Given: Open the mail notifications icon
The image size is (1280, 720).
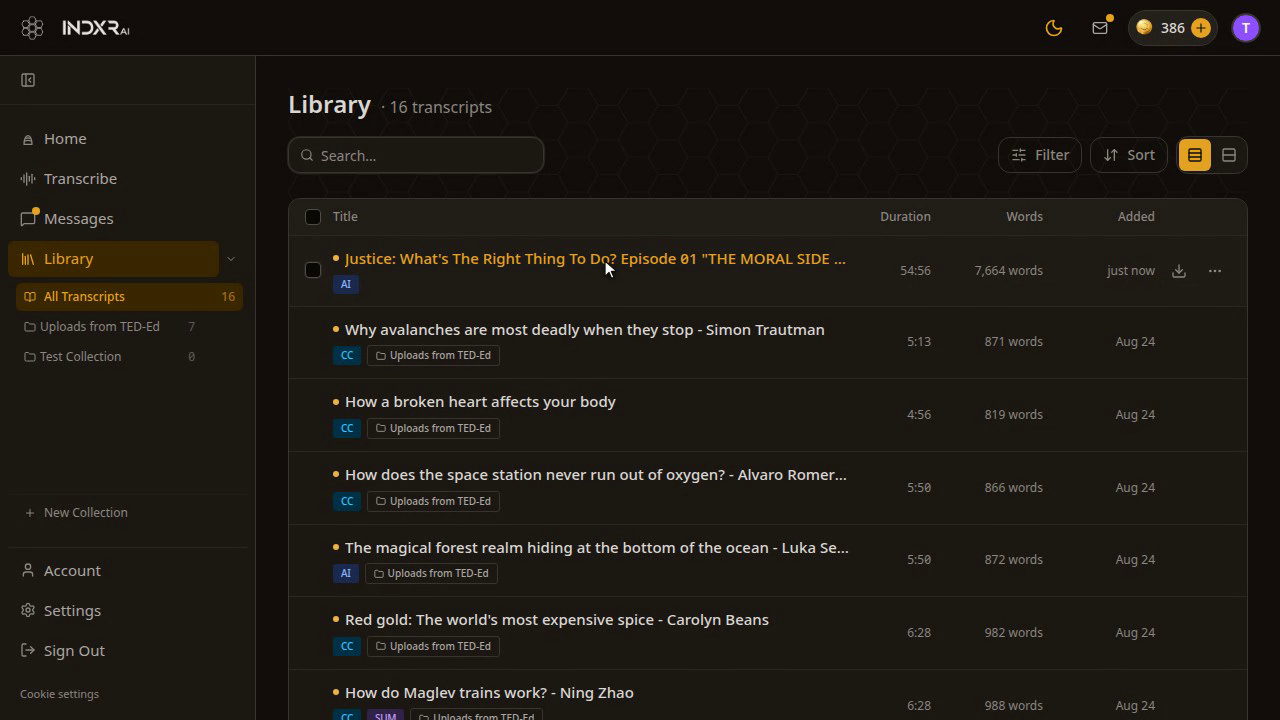Looking at the screenshot, I should tap(1100, 28).
